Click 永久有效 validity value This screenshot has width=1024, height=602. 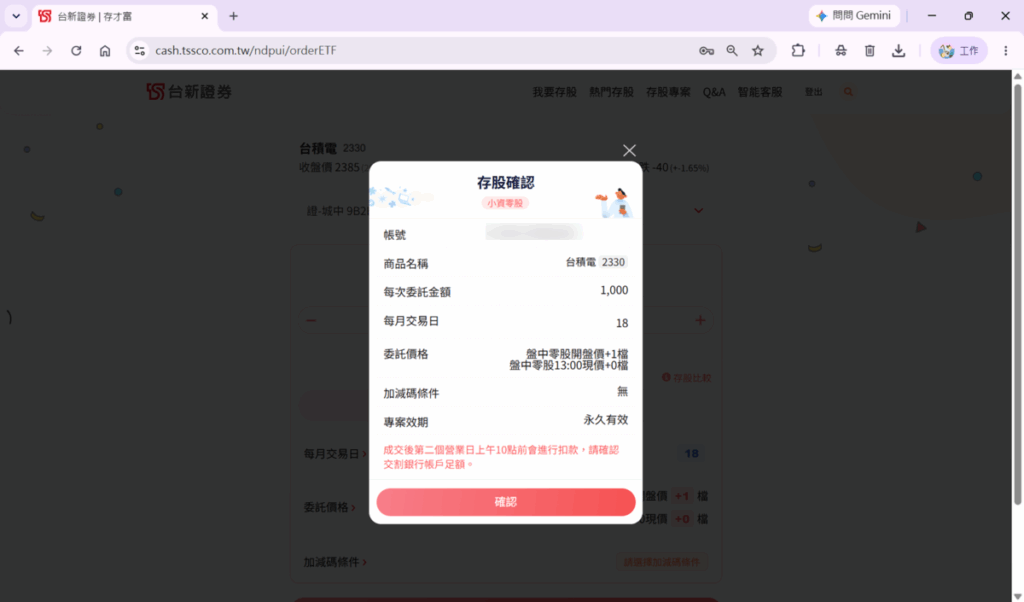click(x=605, y=420)
